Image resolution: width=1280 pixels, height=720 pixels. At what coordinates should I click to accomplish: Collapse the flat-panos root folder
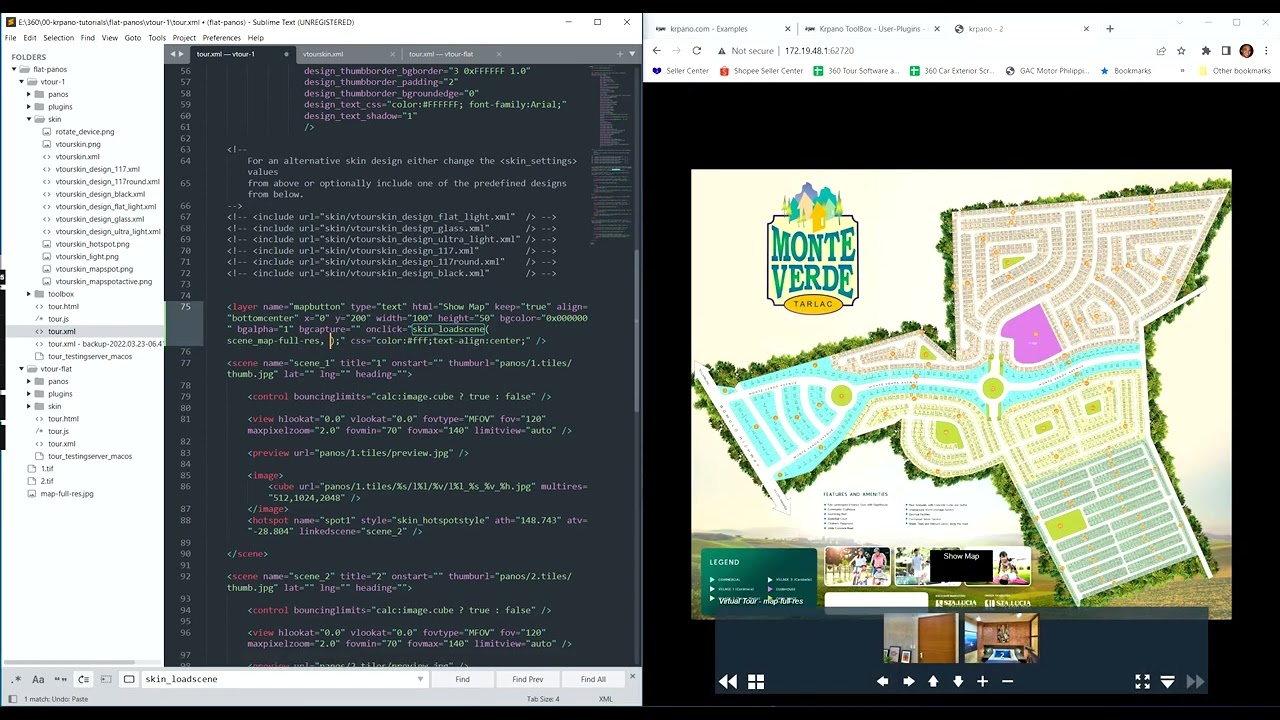(x=14, y=70)
